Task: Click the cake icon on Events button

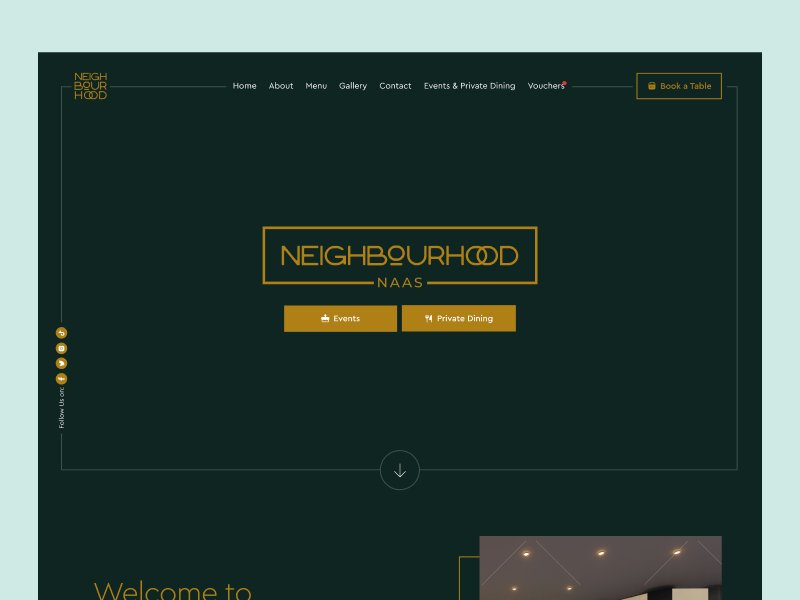Action: 325,318
